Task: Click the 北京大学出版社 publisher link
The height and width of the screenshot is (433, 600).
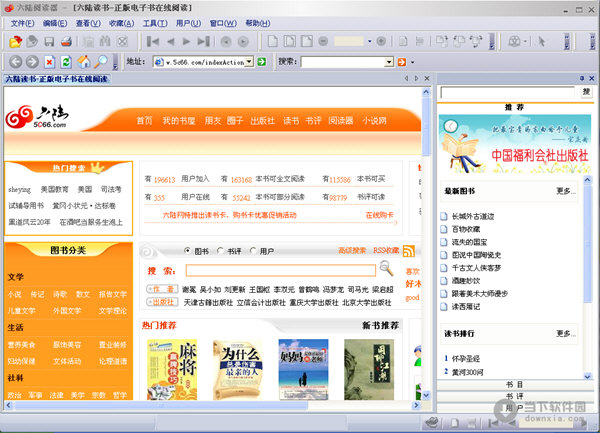Action: [x=367, y=303]
